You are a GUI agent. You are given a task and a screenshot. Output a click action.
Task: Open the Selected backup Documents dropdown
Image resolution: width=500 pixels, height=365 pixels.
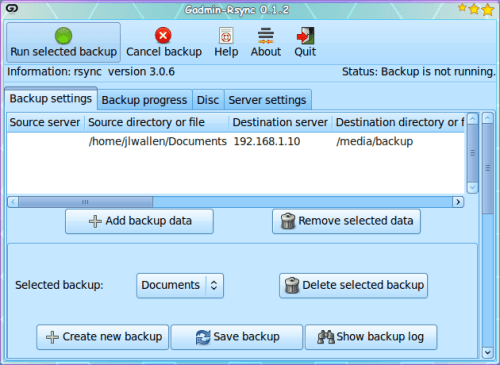(x=180, y=285)
